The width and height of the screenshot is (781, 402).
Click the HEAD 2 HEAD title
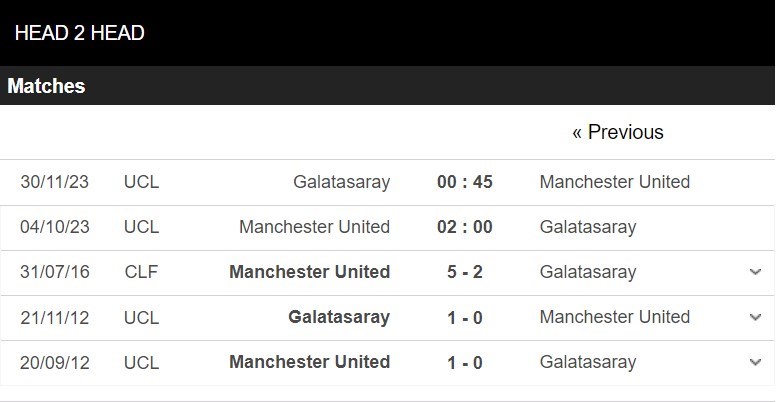[80, 33]
